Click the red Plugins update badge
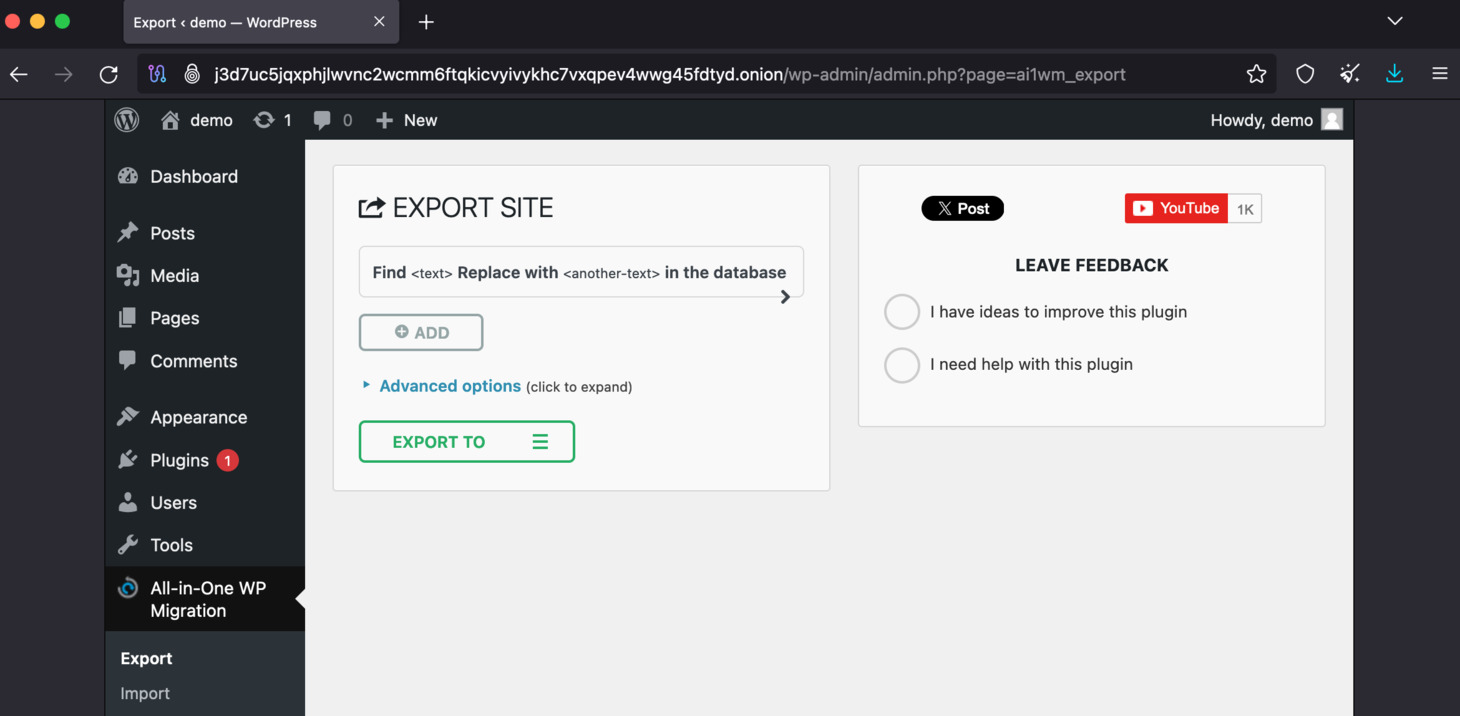The height and width of the screenshot is (716, 1460). point(228,461)
